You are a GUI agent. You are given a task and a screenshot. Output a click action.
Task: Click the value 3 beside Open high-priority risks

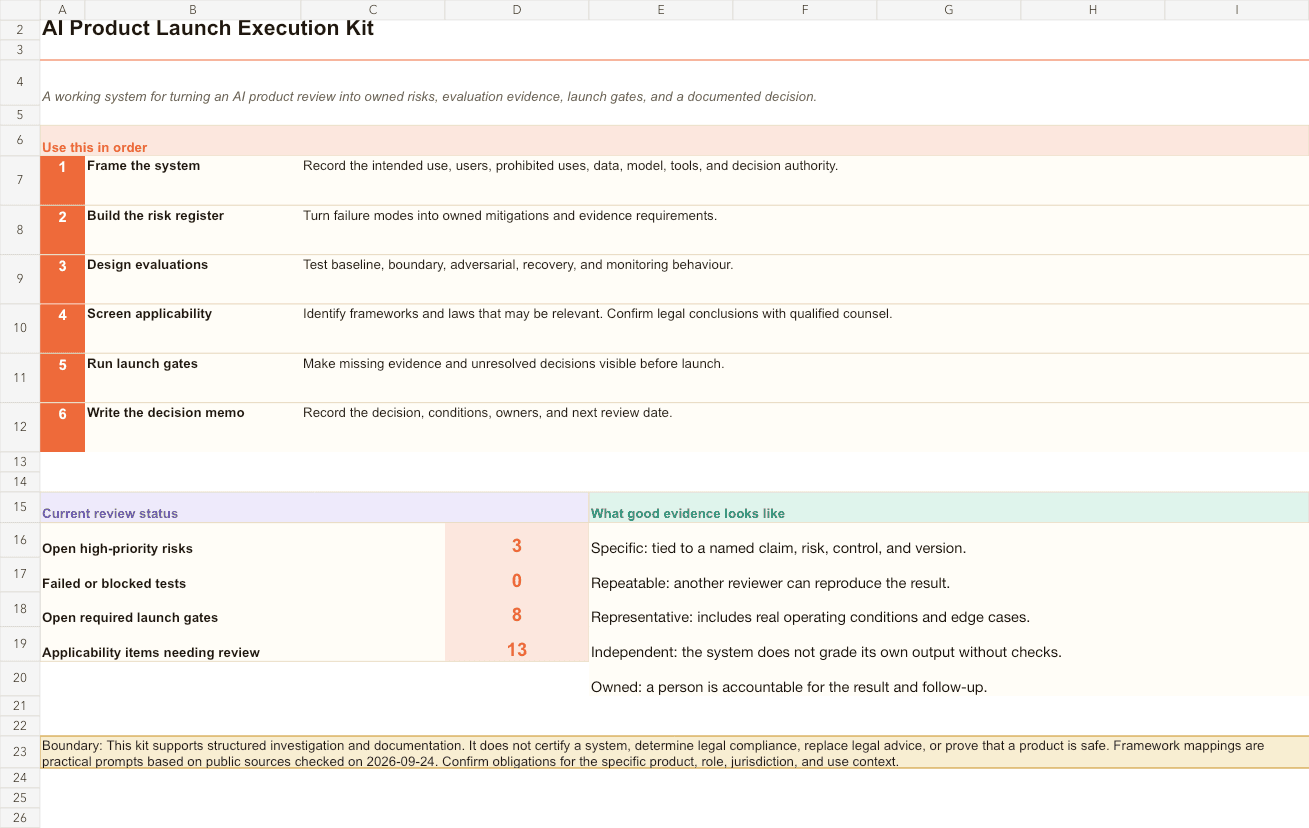pos(517,546)
